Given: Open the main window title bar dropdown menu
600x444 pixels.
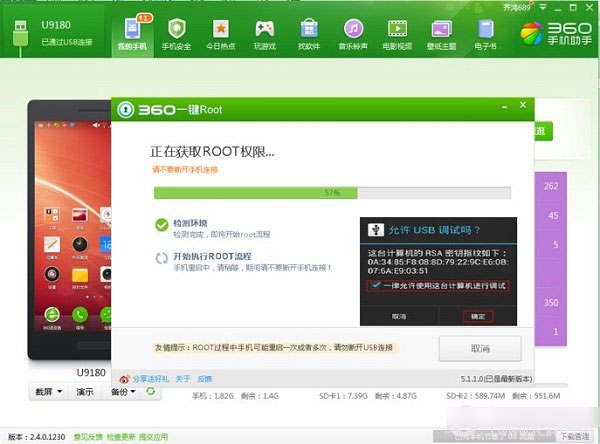Looking at the screenshot, I should click(x=543, y=7).
